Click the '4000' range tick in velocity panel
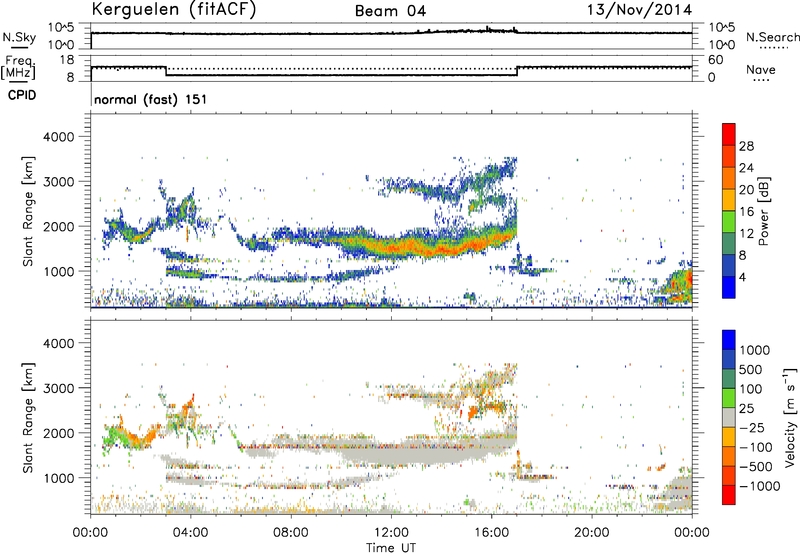The image size is (800, 554). click(58, 343)
